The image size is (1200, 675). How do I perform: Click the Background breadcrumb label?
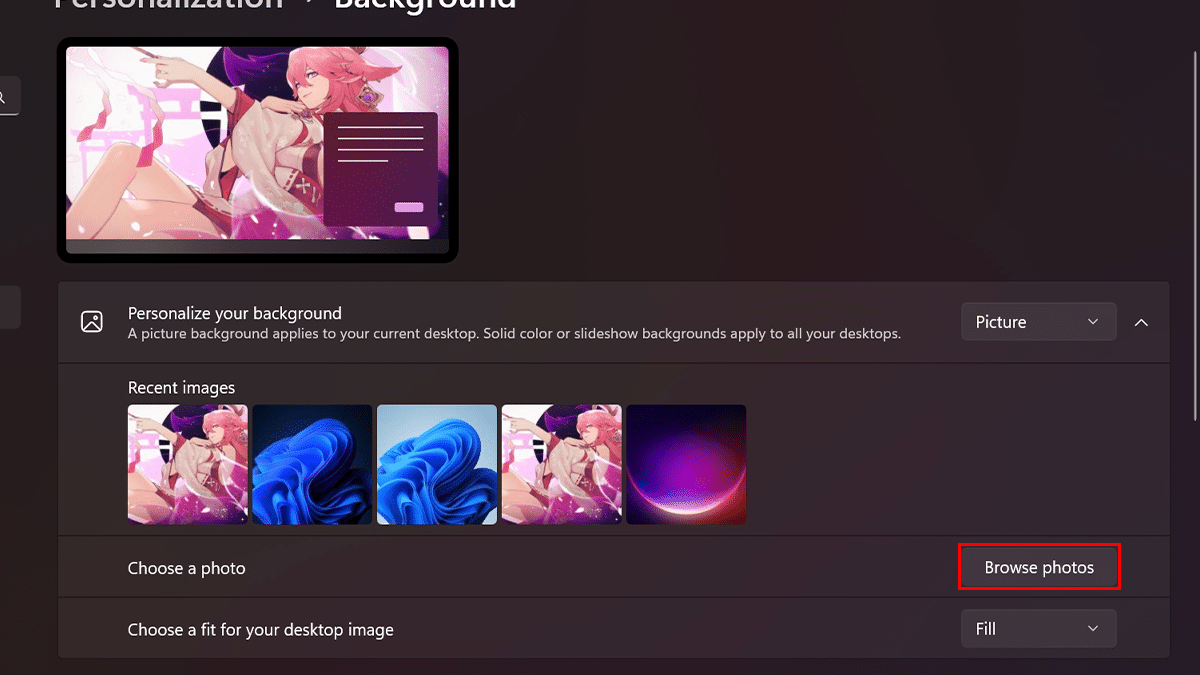click(424, 5)
